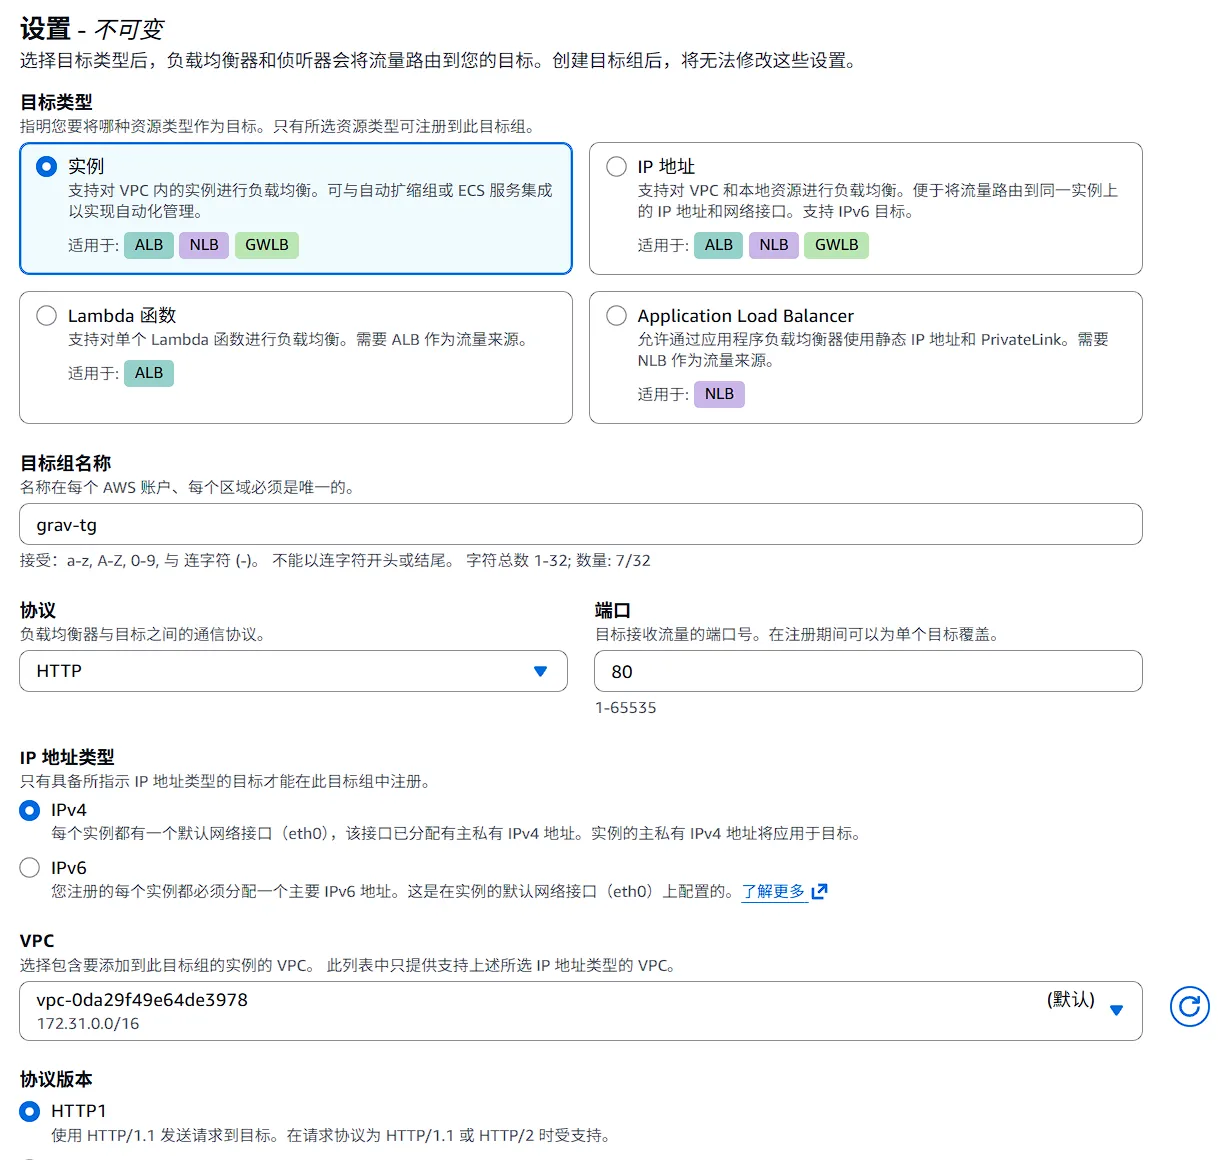Refresh the VPC list
Viewport: 1218px width, 1160px height.
pyautogui.click(x=1189, y=1007)
